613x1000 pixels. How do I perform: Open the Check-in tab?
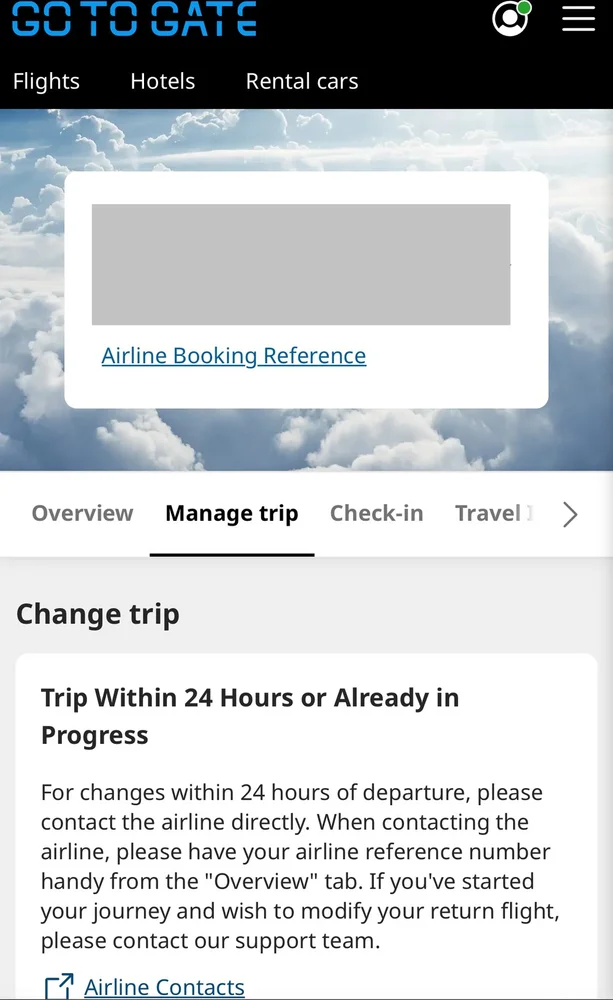click(377, 513)
